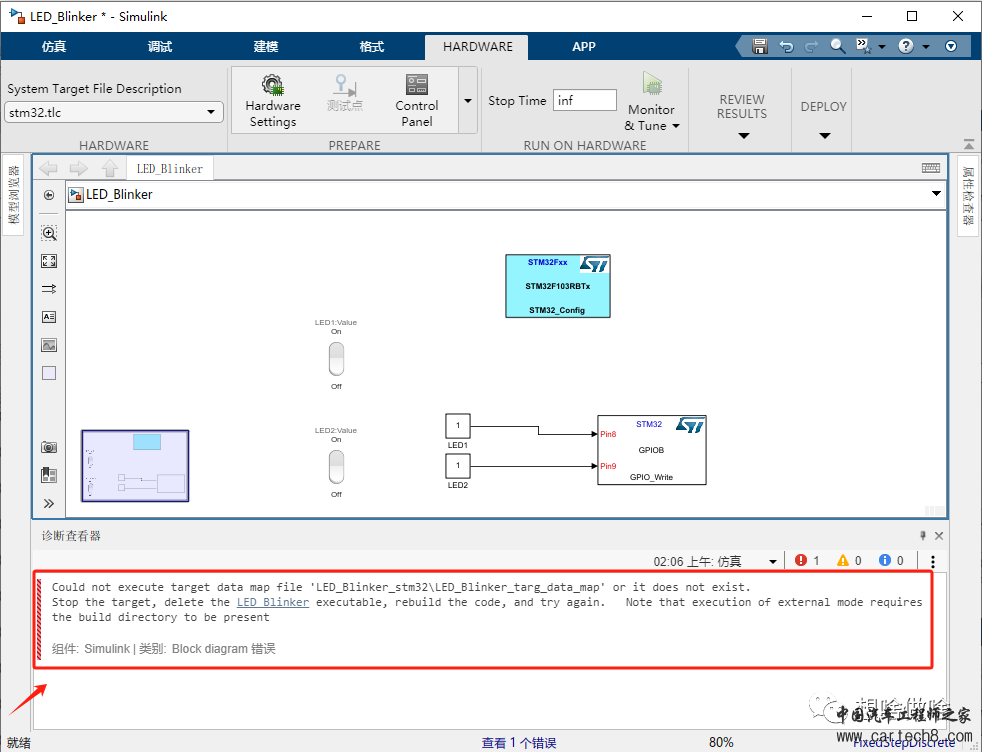Switch to the 调试 ribbon tab
Image resolution: width=982 pixels, height=752 pixels.
(160, 46)
